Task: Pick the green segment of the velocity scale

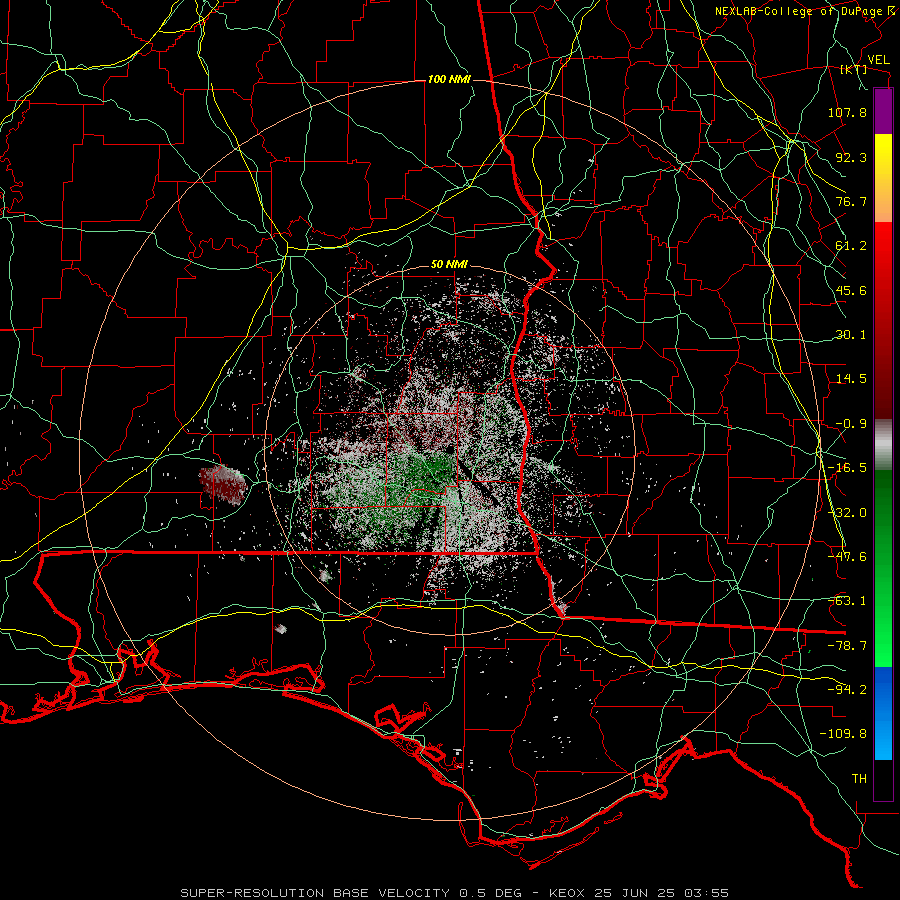Action: (x=883, y=568)
